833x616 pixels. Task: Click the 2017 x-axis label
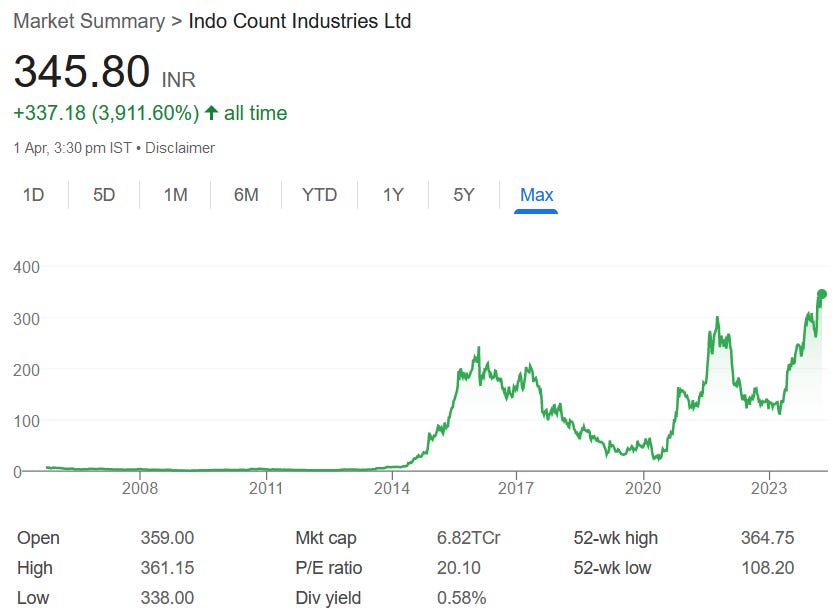516,489
